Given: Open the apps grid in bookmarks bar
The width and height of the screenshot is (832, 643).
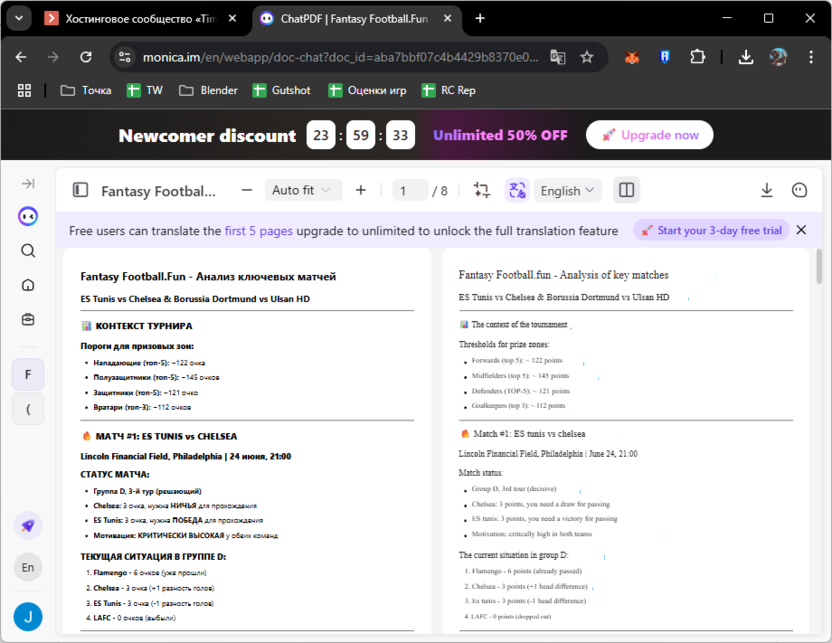Looking at the screenshot, I should click(x=24, y=90).
